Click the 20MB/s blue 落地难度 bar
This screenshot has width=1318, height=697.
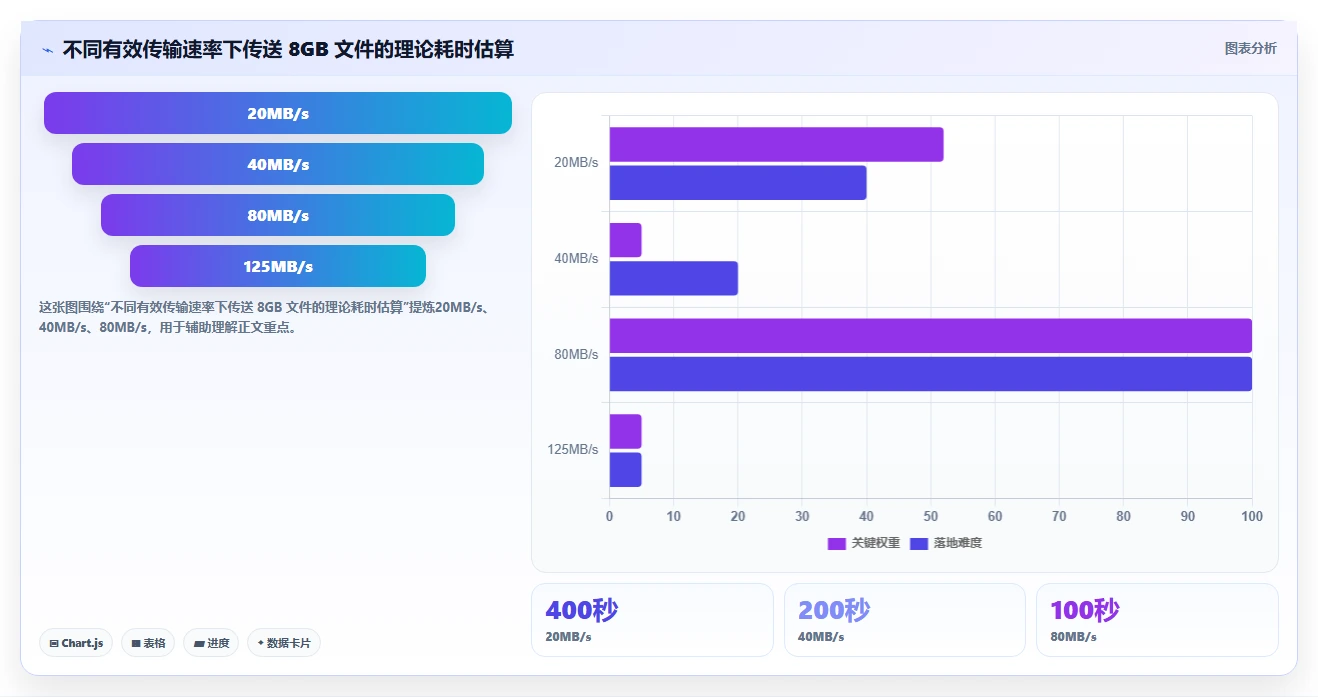pyautogui.click(x=738, y=182)
